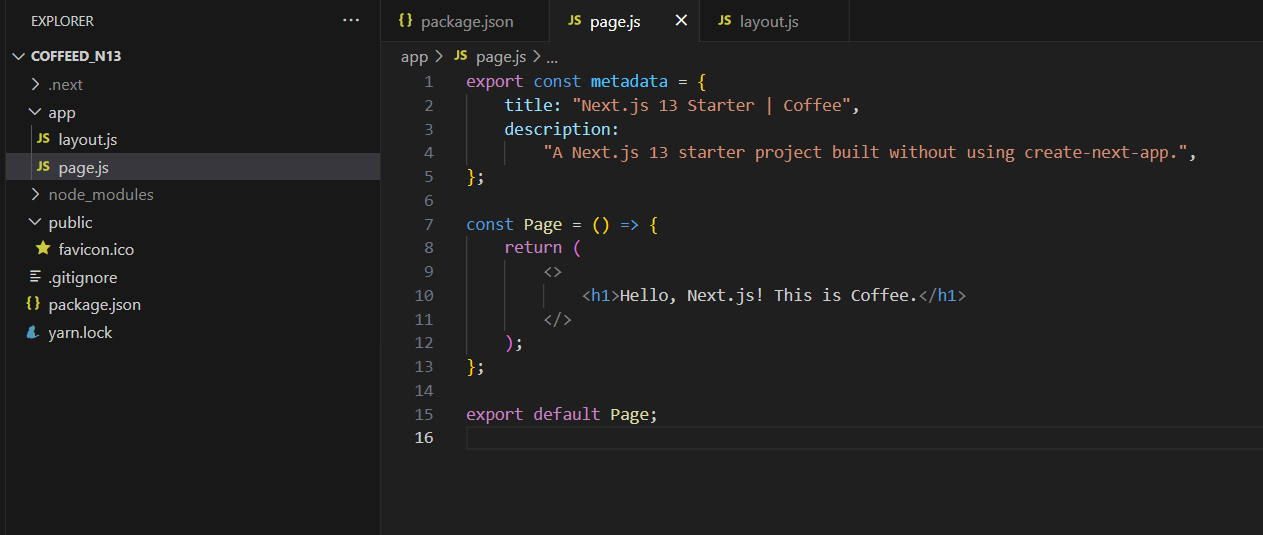
Task: Click "const Page" declaration on line 7
Action: tap(514, 224)
